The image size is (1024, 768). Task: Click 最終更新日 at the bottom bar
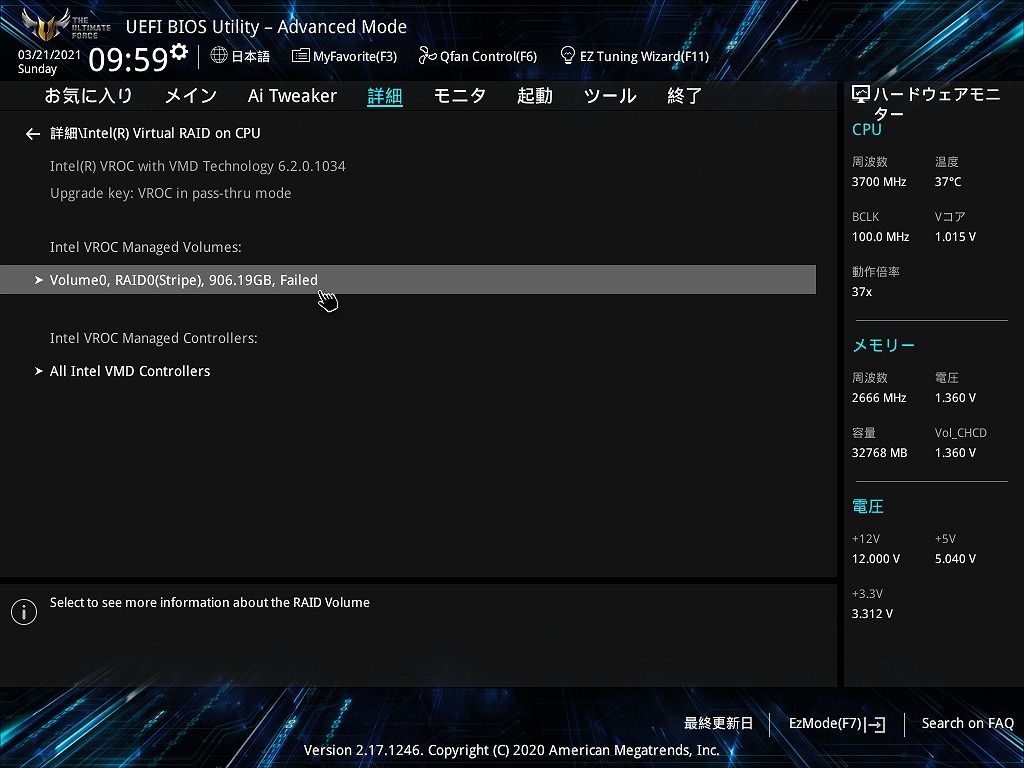coord(718,724)
